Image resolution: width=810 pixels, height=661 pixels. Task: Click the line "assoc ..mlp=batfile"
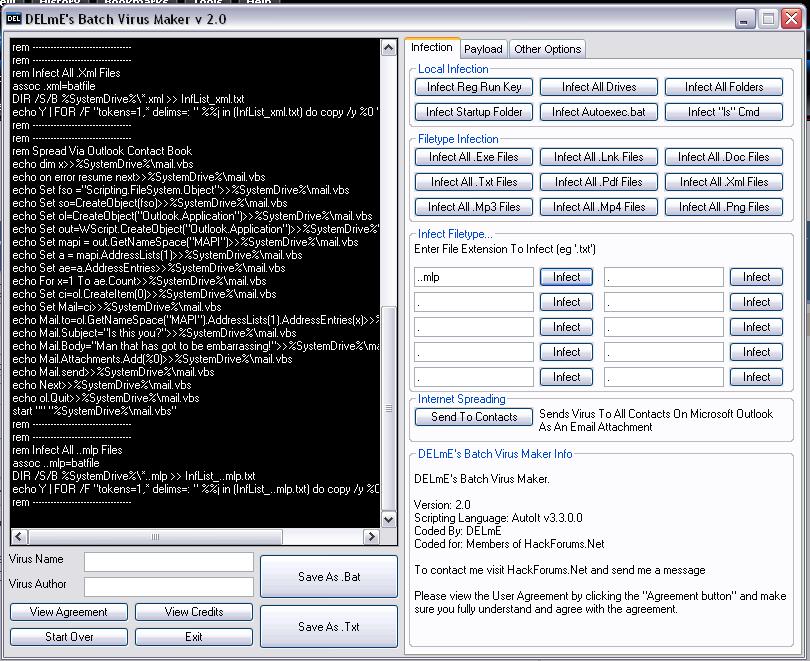coord(56,463)
